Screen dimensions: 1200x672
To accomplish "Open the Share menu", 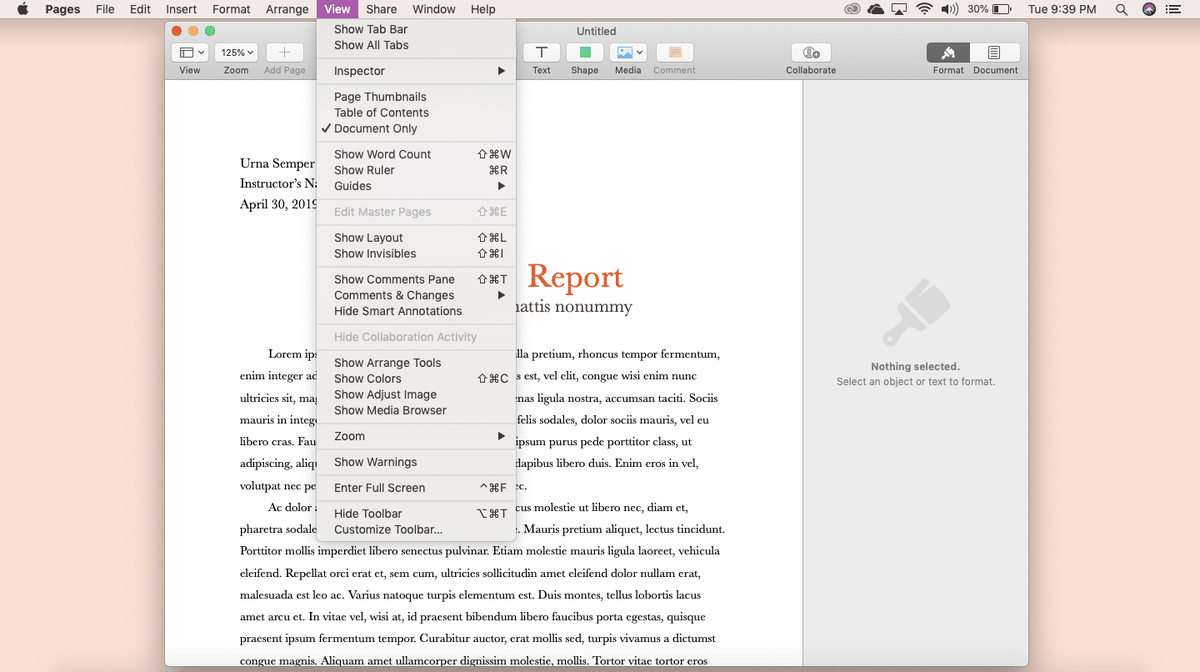I will (381, 9).
